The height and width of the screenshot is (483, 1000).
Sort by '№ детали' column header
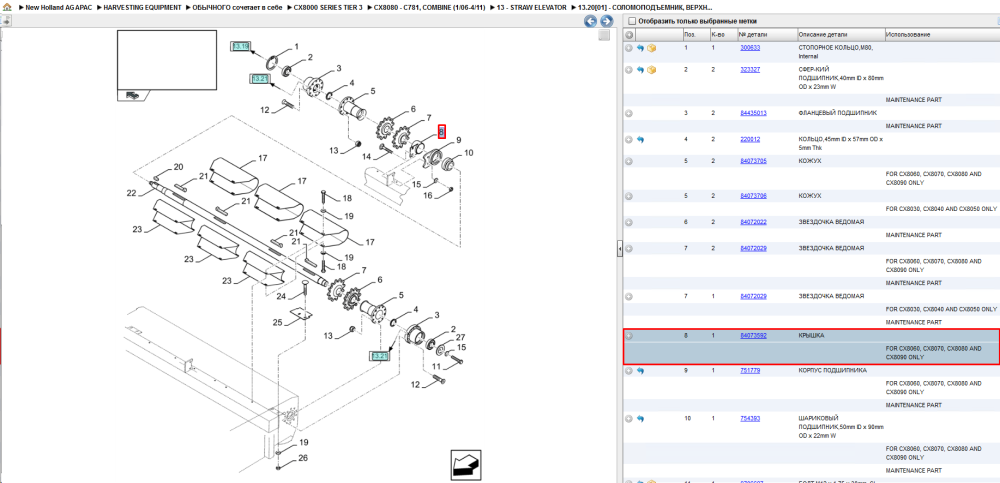767,34
